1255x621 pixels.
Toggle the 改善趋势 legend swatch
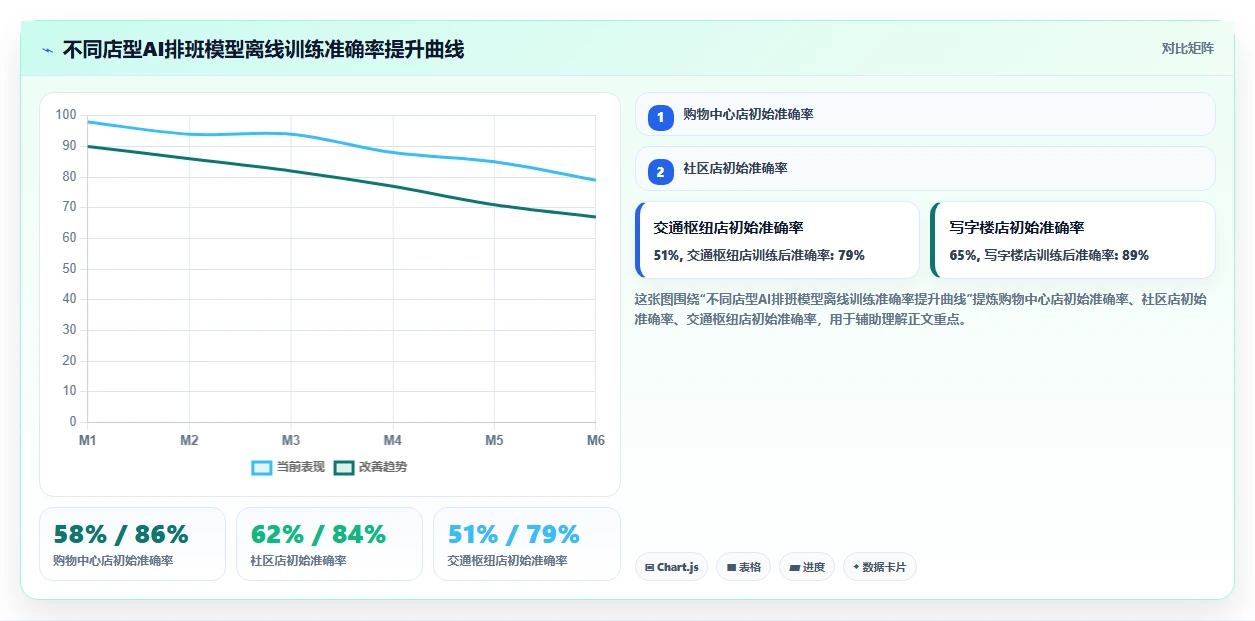tap(344, 467)
